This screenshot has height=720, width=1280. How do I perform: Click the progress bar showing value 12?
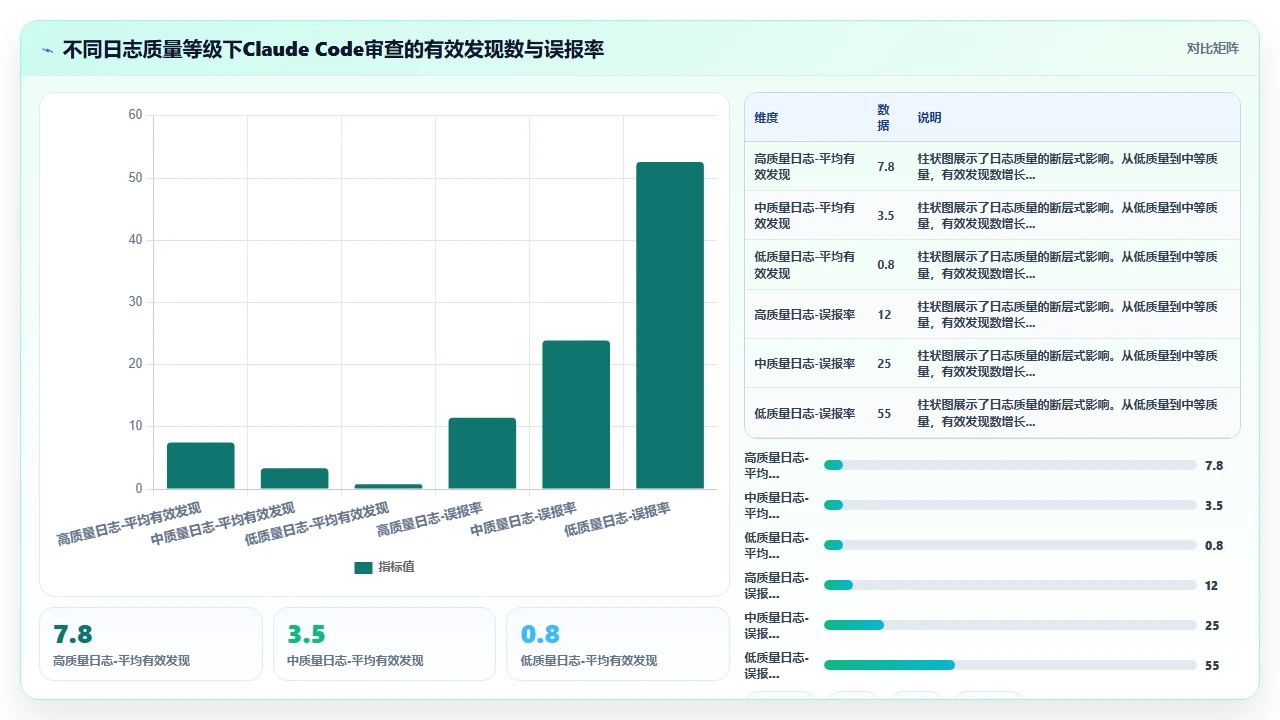1010,585
